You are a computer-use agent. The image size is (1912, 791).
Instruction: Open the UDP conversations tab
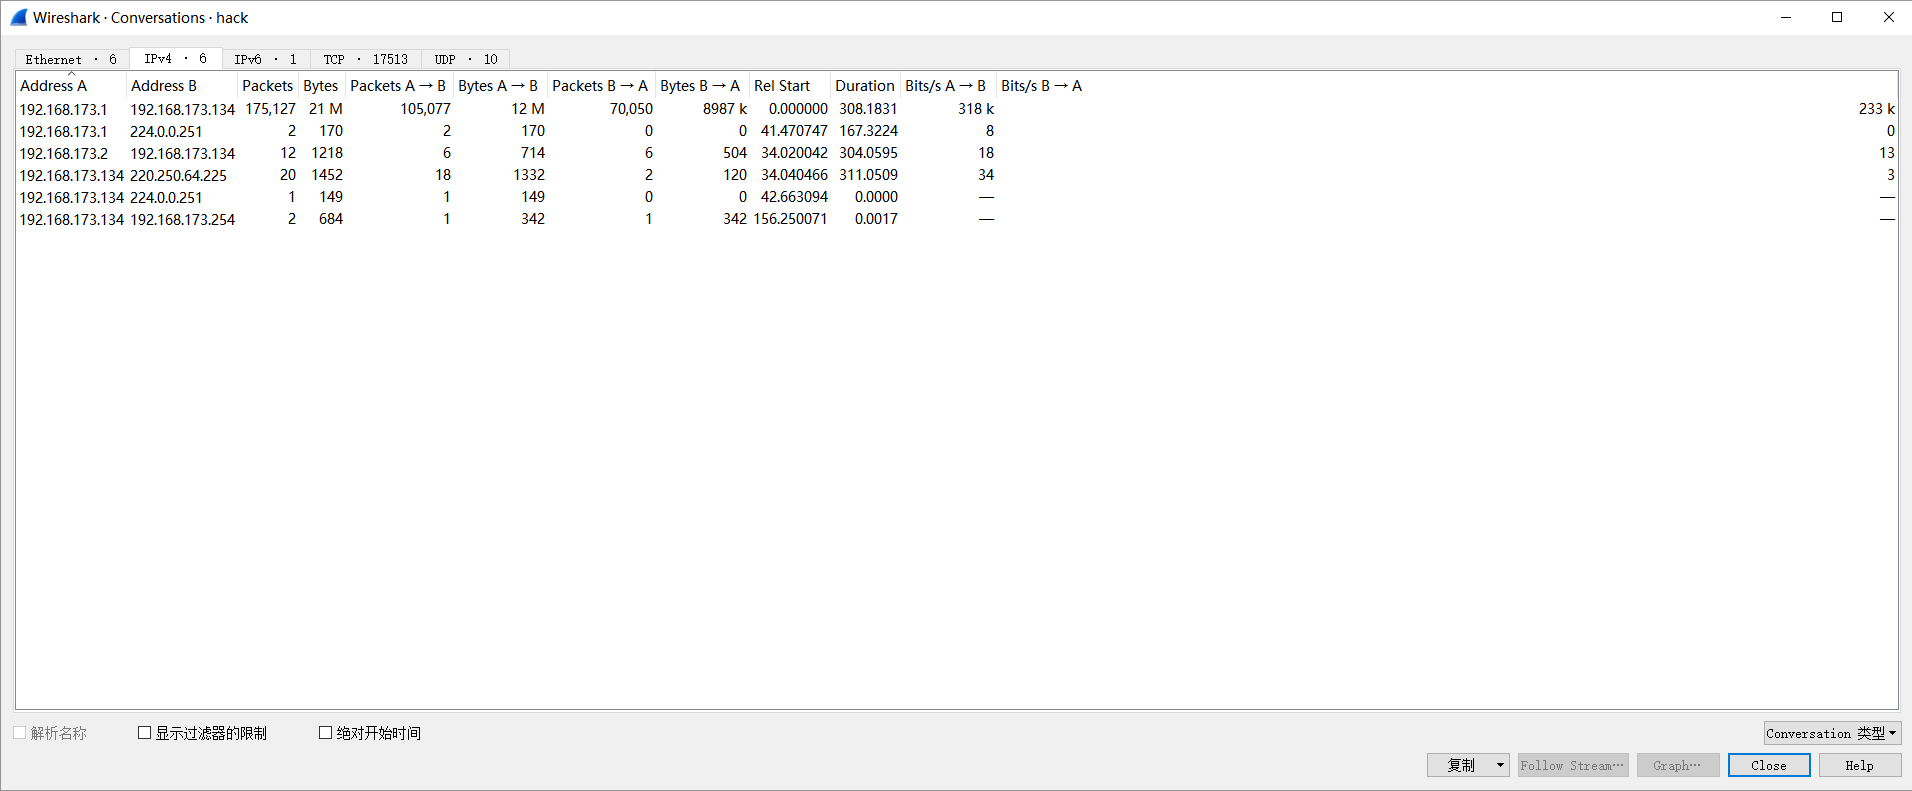tap(465, 59)
